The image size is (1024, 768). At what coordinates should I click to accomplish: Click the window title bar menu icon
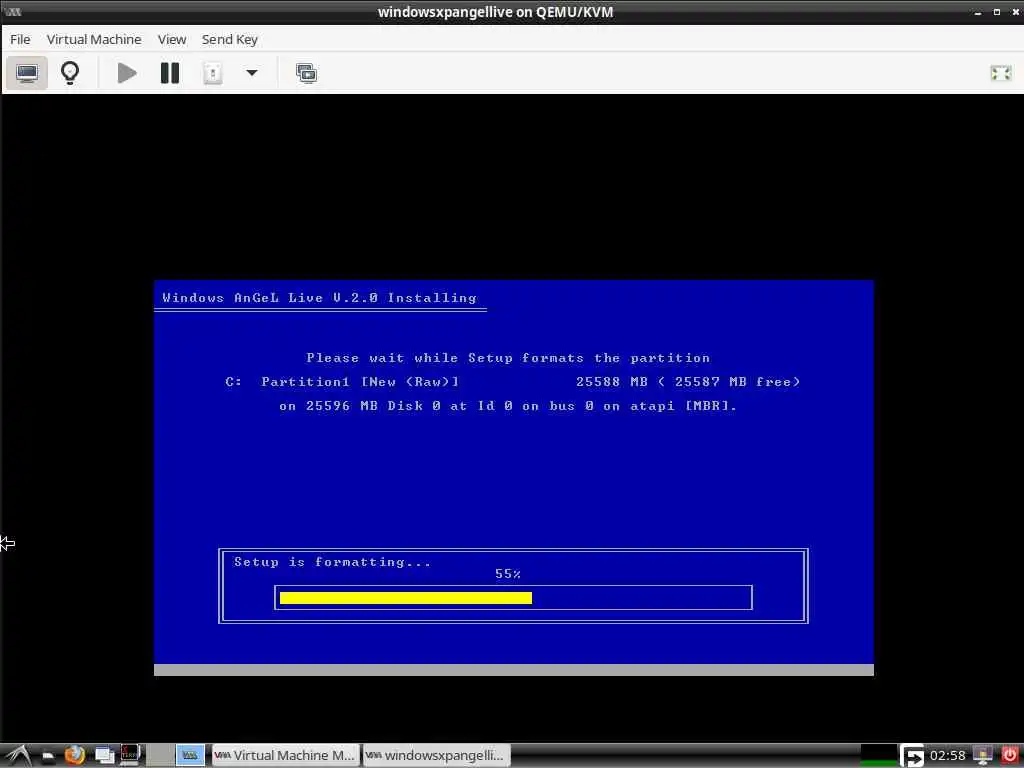click(x=12, y=12)
